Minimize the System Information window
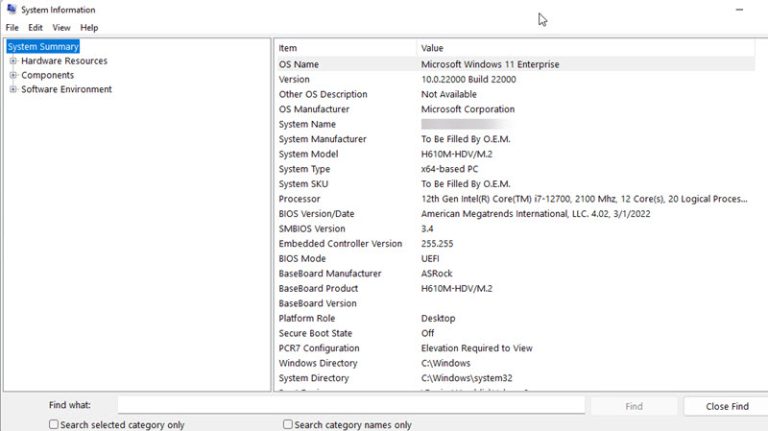Viewport: 768px width, 431px height. coord(740,10)
